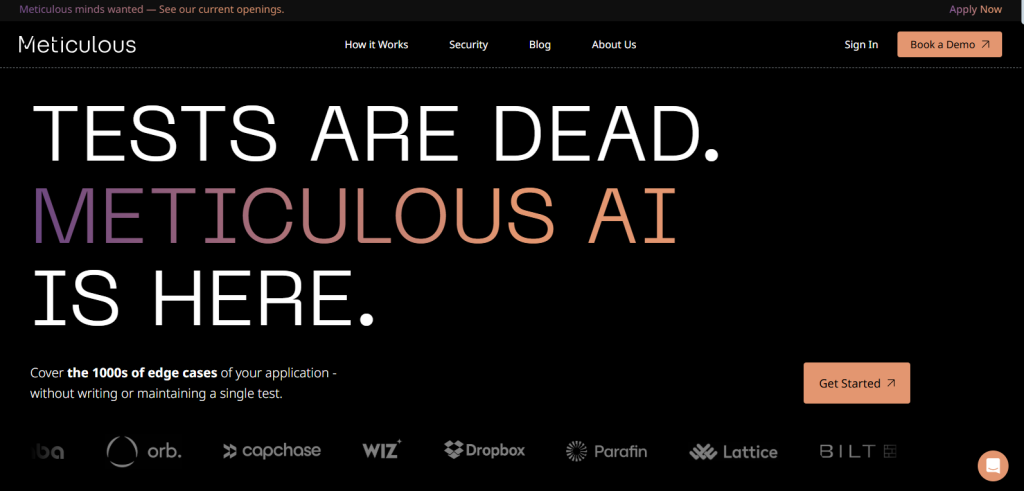Screen dimensions: 1024x491
Task: Click the 'See our current openings' banner text
Action: click(219, 9)
